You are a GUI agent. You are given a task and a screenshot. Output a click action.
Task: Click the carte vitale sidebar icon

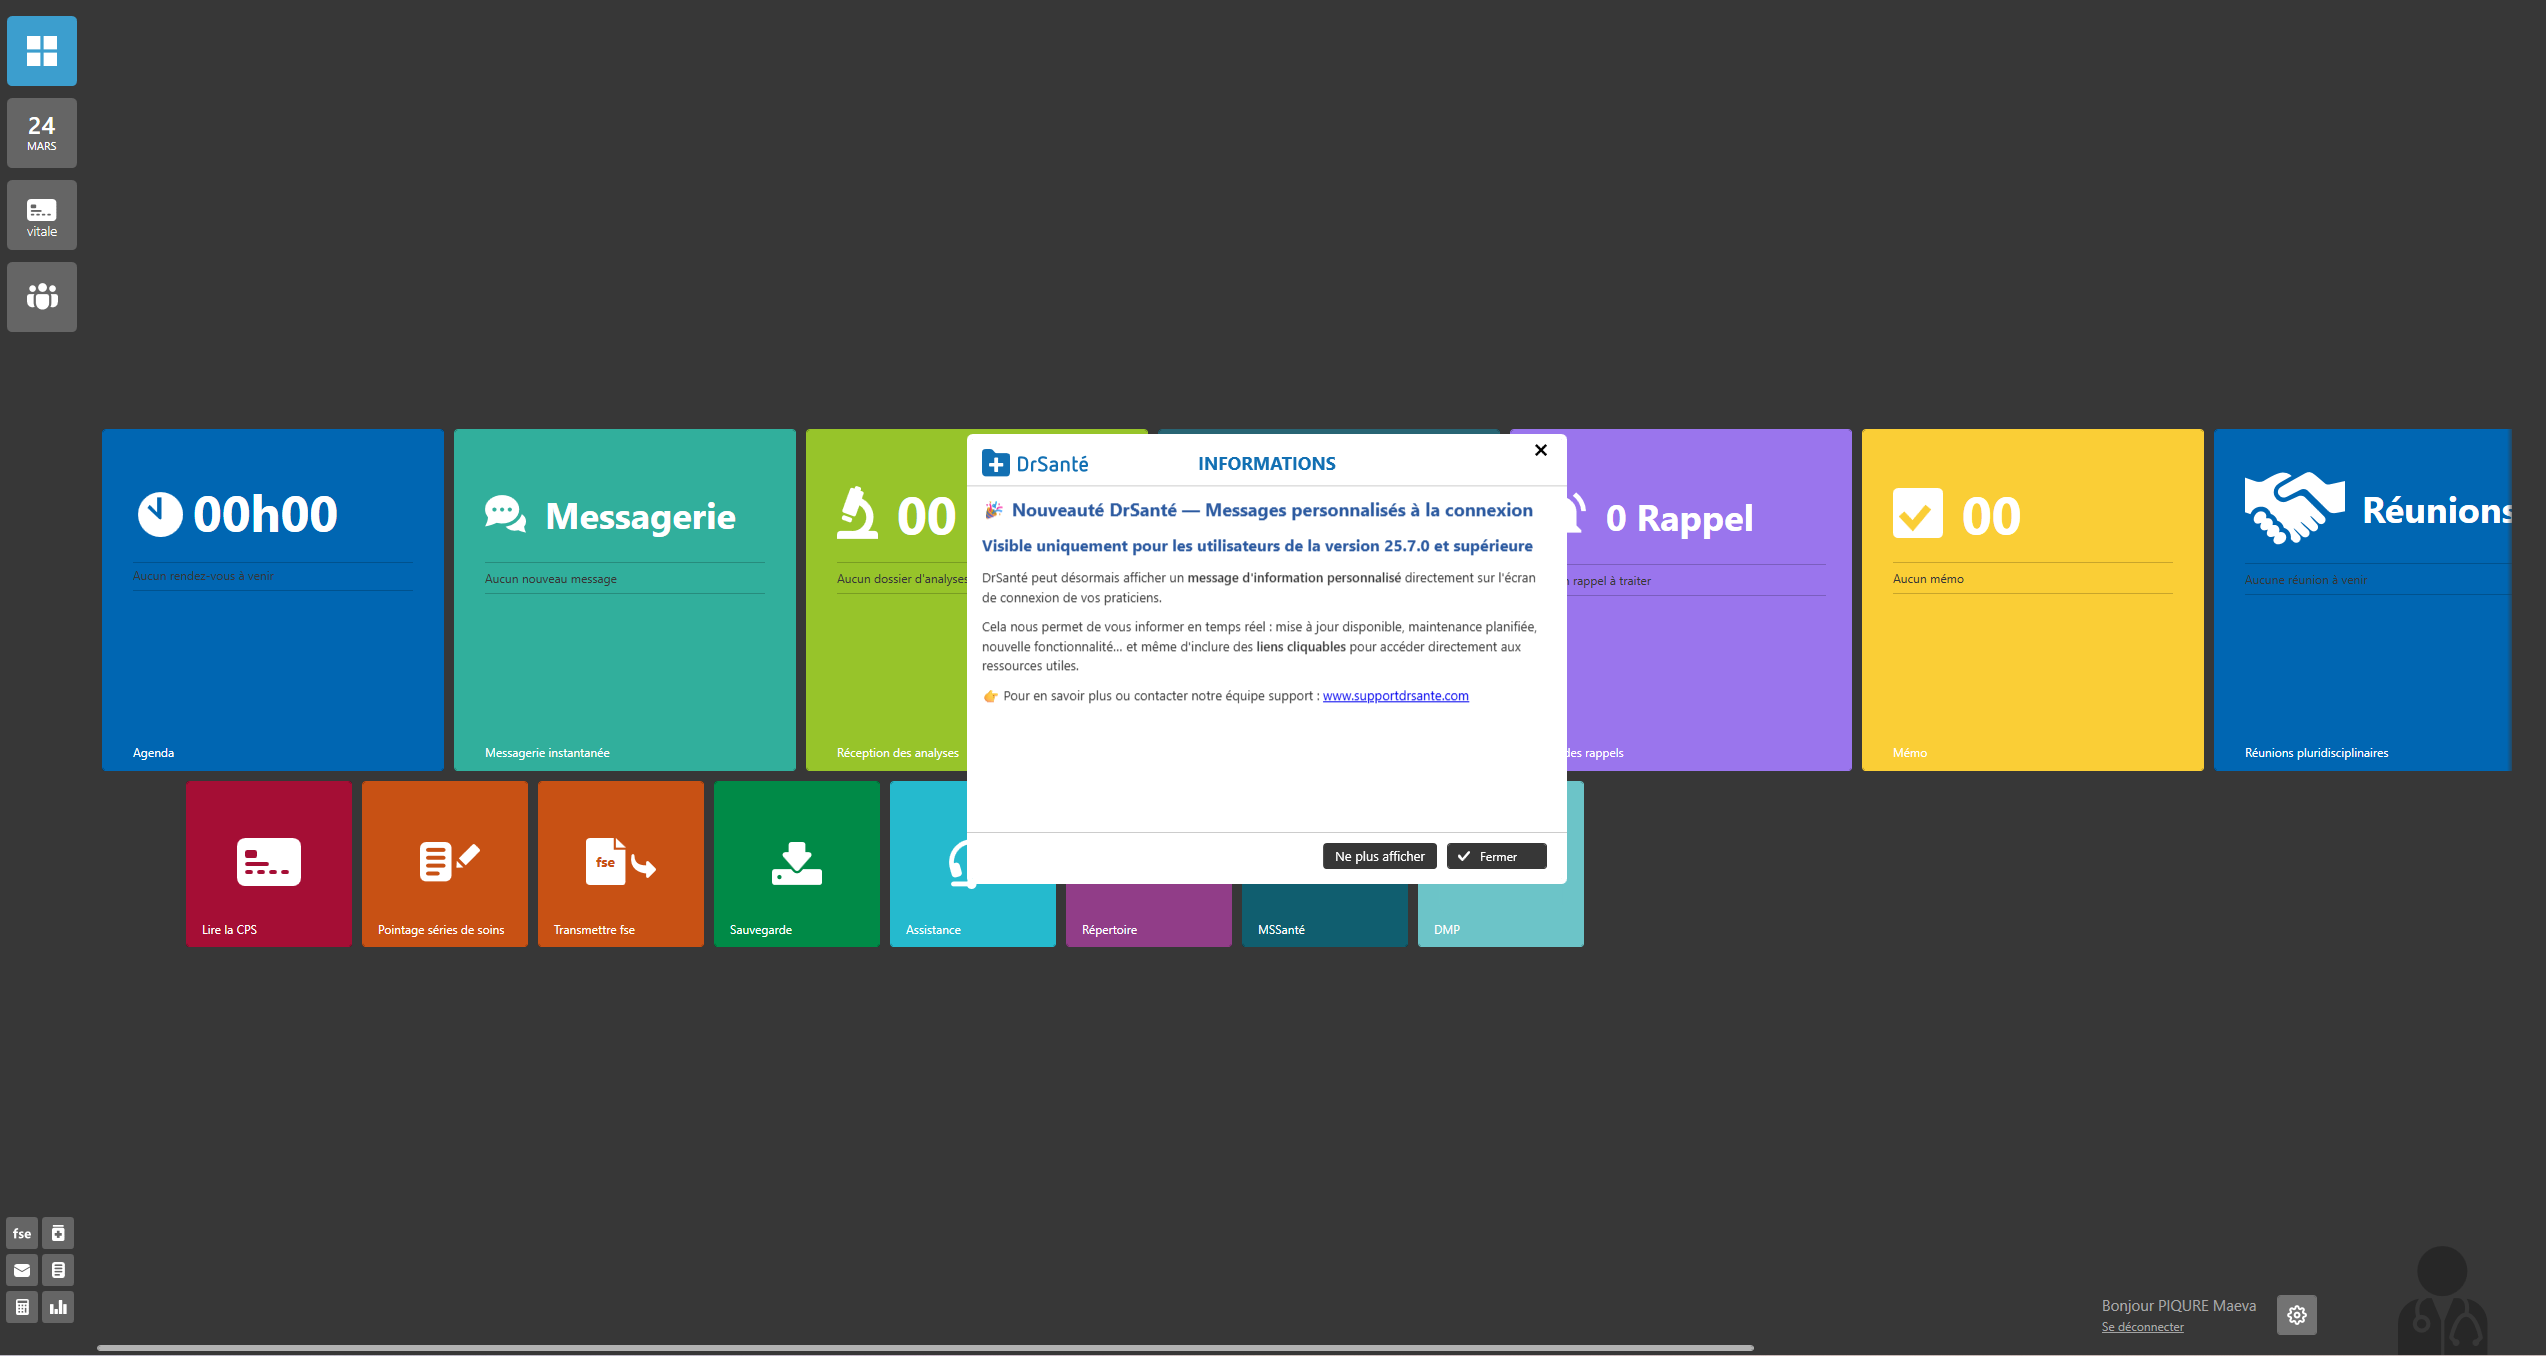click(x=42, y=215)
